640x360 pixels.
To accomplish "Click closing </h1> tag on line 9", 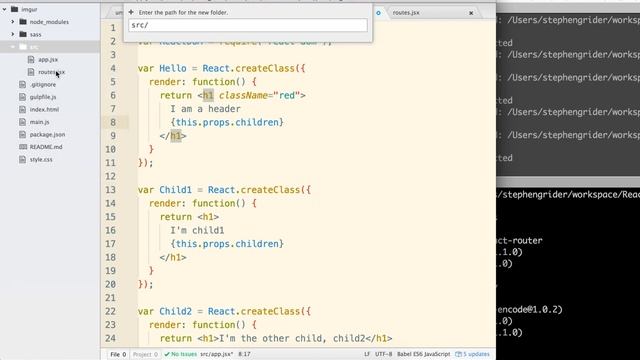I will (x=173, y=136).
